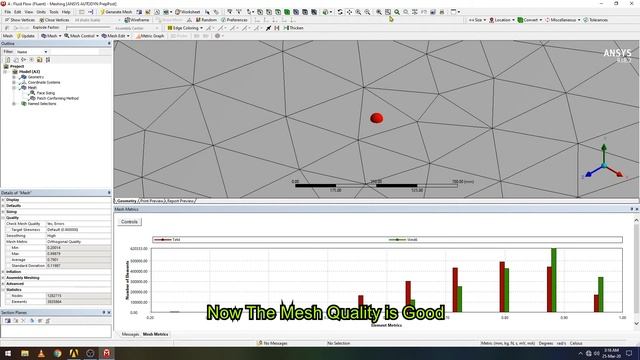Open the Location dropdown
Viewport: 640px width, 360px height.
502,20
